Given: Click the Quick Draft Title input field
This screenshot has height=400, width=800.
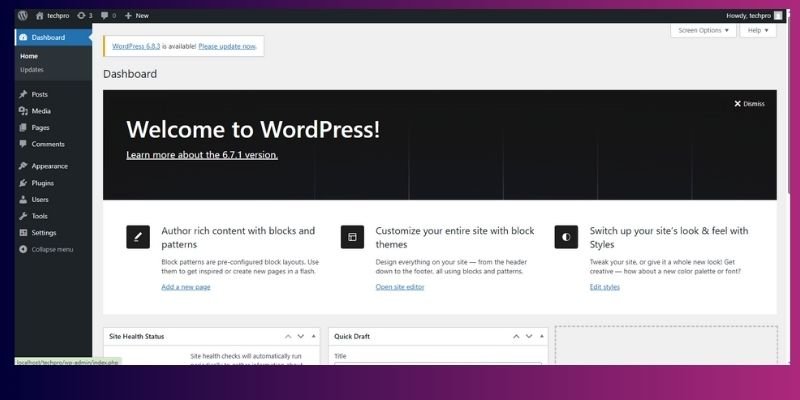Looking at the screenshot, I should (x=438, y=364).
